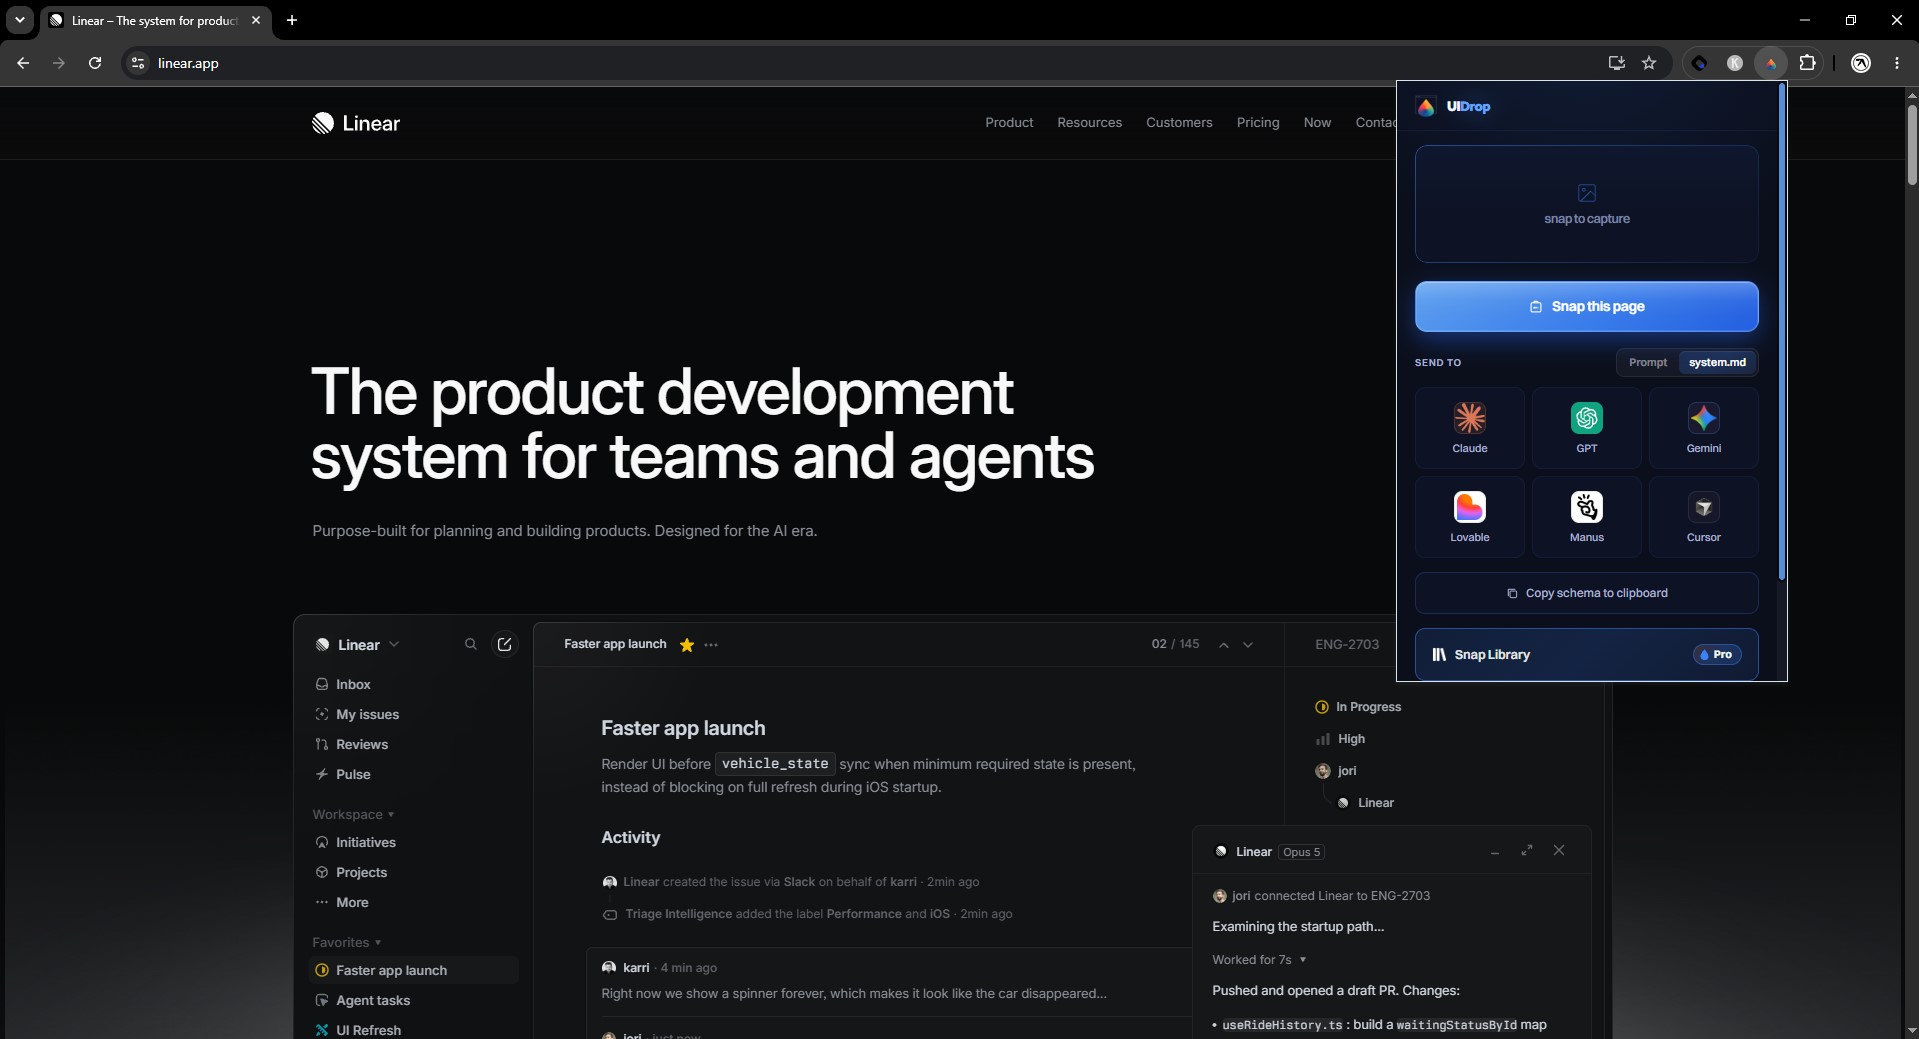Click the page vertical scrollbar thumb
The width and height of the screenshot is (1919, 1039).
coord(1911,145)
